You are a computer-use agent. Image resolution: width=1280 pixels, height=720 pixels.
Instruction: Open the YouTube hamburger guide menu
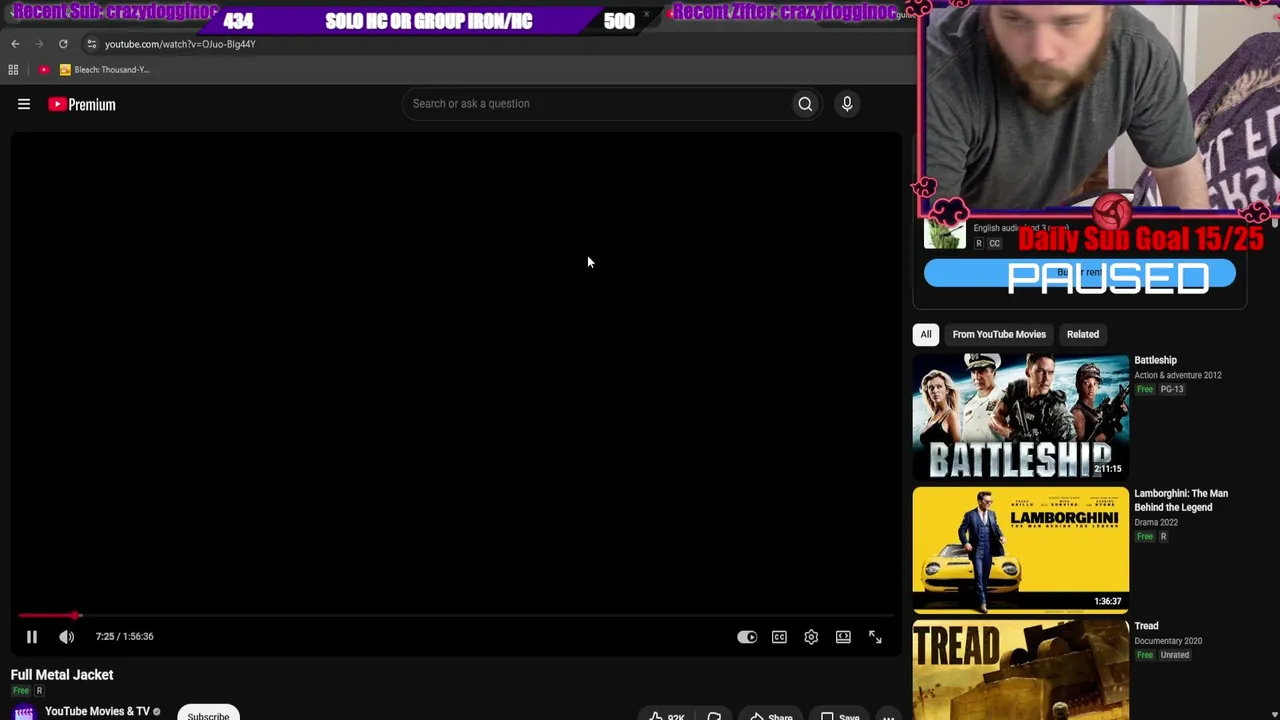[24, 104]
